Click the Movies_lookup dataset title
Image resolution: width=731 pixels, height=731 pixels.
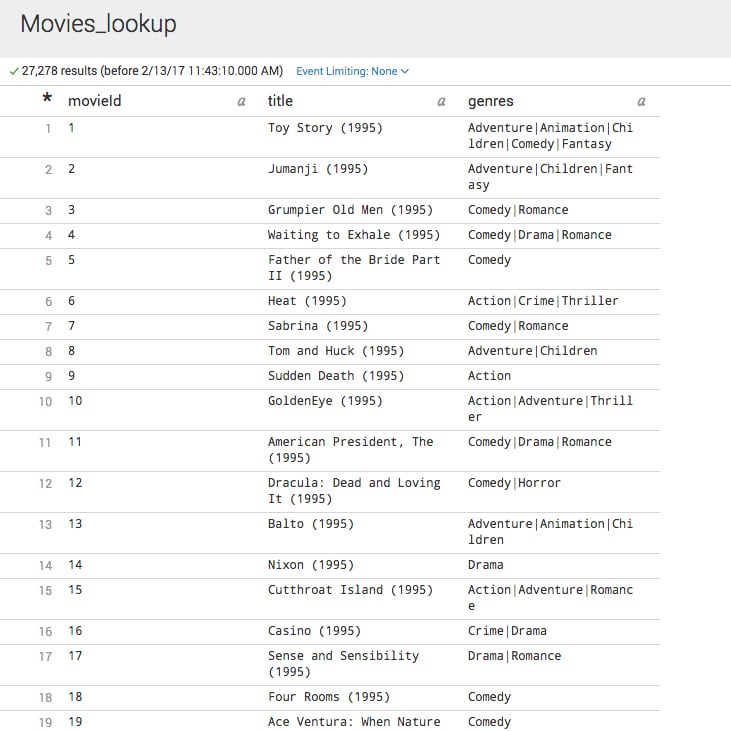pyautogui.click(x=98, y=24)
